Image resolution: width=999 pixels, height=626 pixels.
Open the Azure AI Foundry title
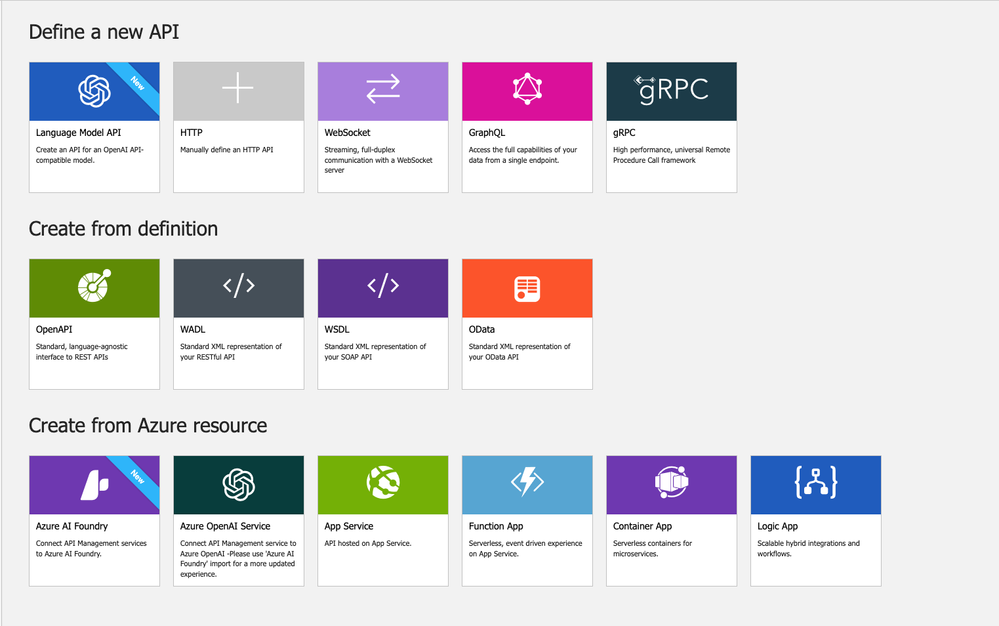(x=72, y=526)
